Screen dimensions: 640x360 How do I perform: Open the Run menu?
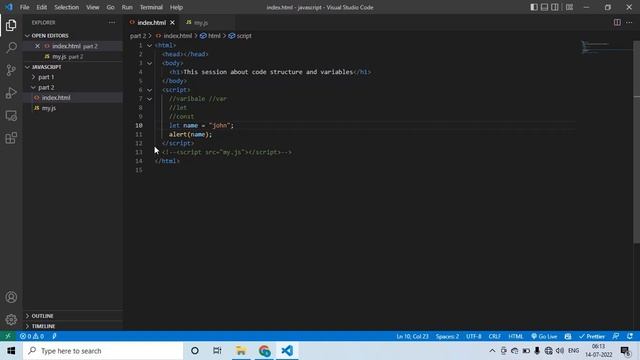click(x=127, y=7)
